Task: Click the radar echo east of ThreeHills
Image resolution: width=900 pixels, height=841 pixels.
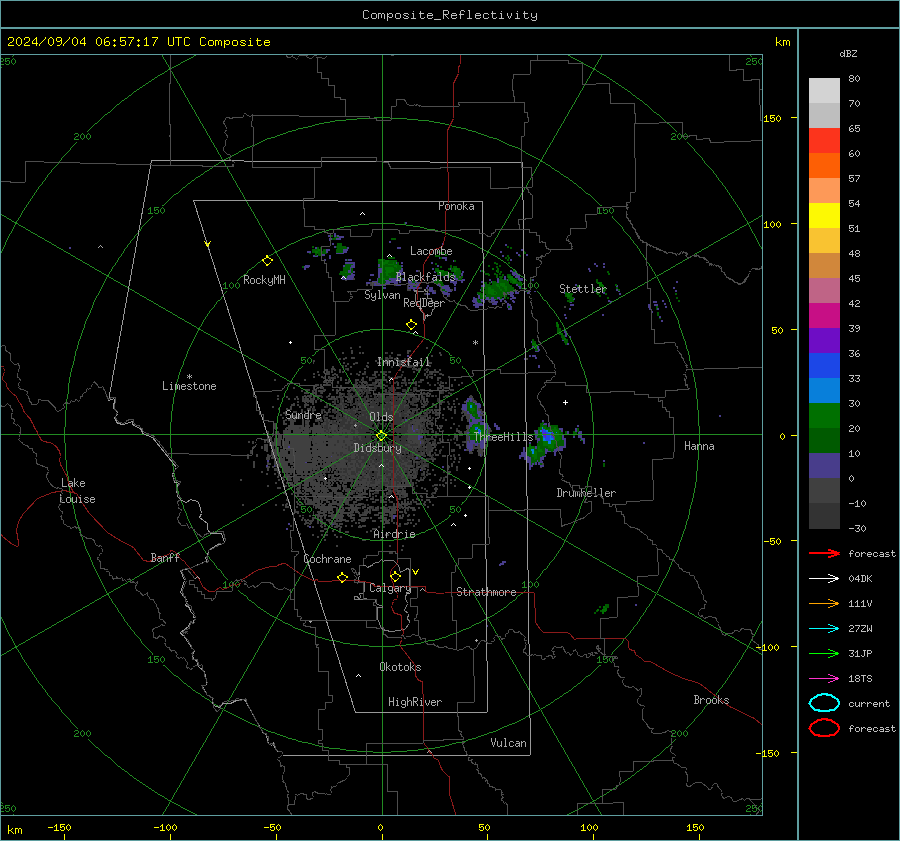Action: tap(544, 443)
